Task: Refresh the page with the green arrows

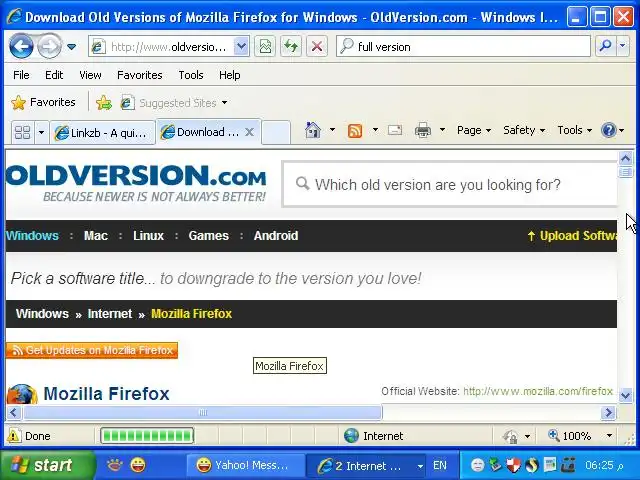Action: (x=291, y=47)
